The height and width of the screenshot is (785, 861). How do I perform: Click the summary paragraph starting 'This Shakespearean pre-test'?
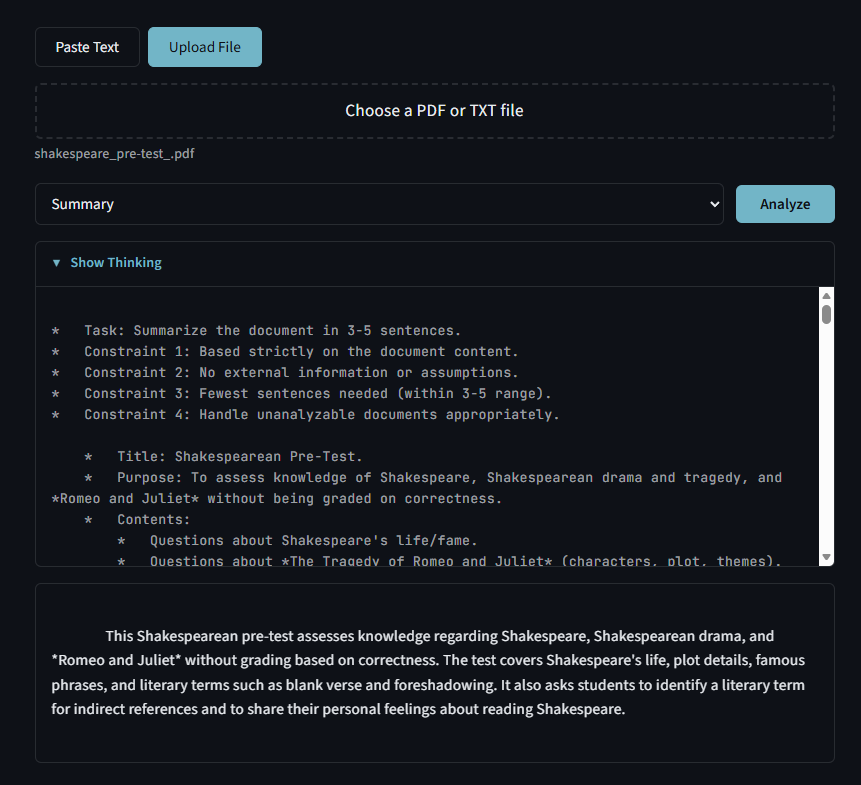[428, 672]
